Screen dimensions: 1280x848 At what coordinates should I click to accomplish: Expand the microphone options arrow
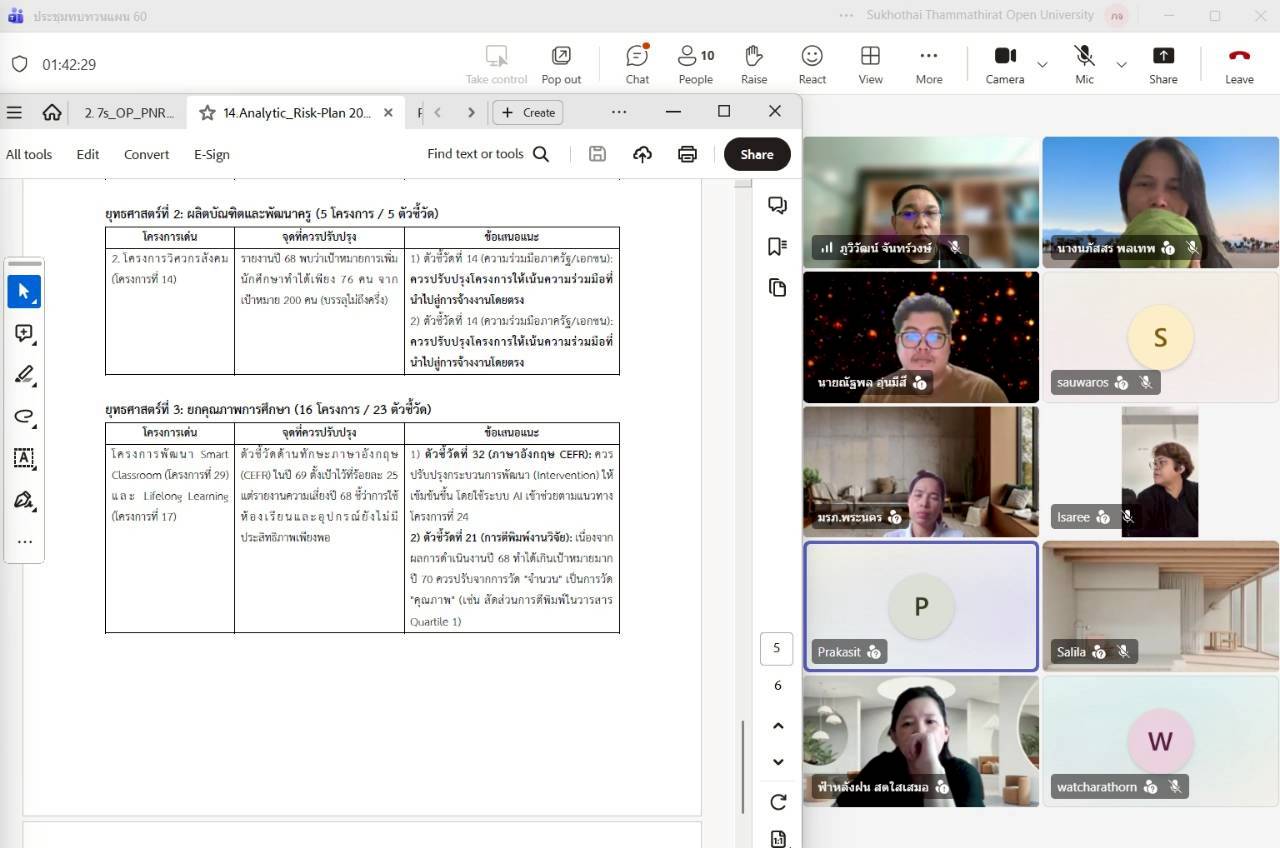pyautogui.click(x=1121, y=65)
